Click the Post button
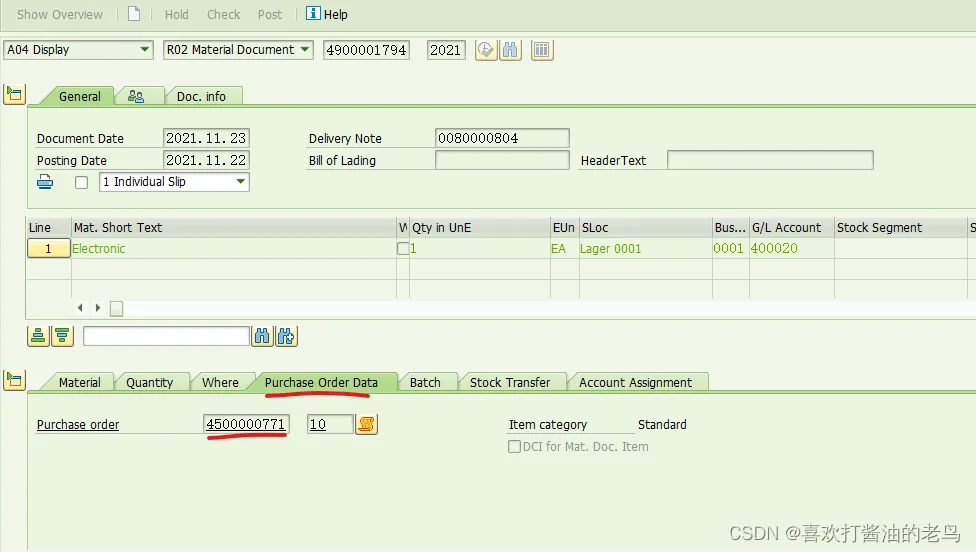The height and width of the screenshot is (552, 976). point(270,14)
